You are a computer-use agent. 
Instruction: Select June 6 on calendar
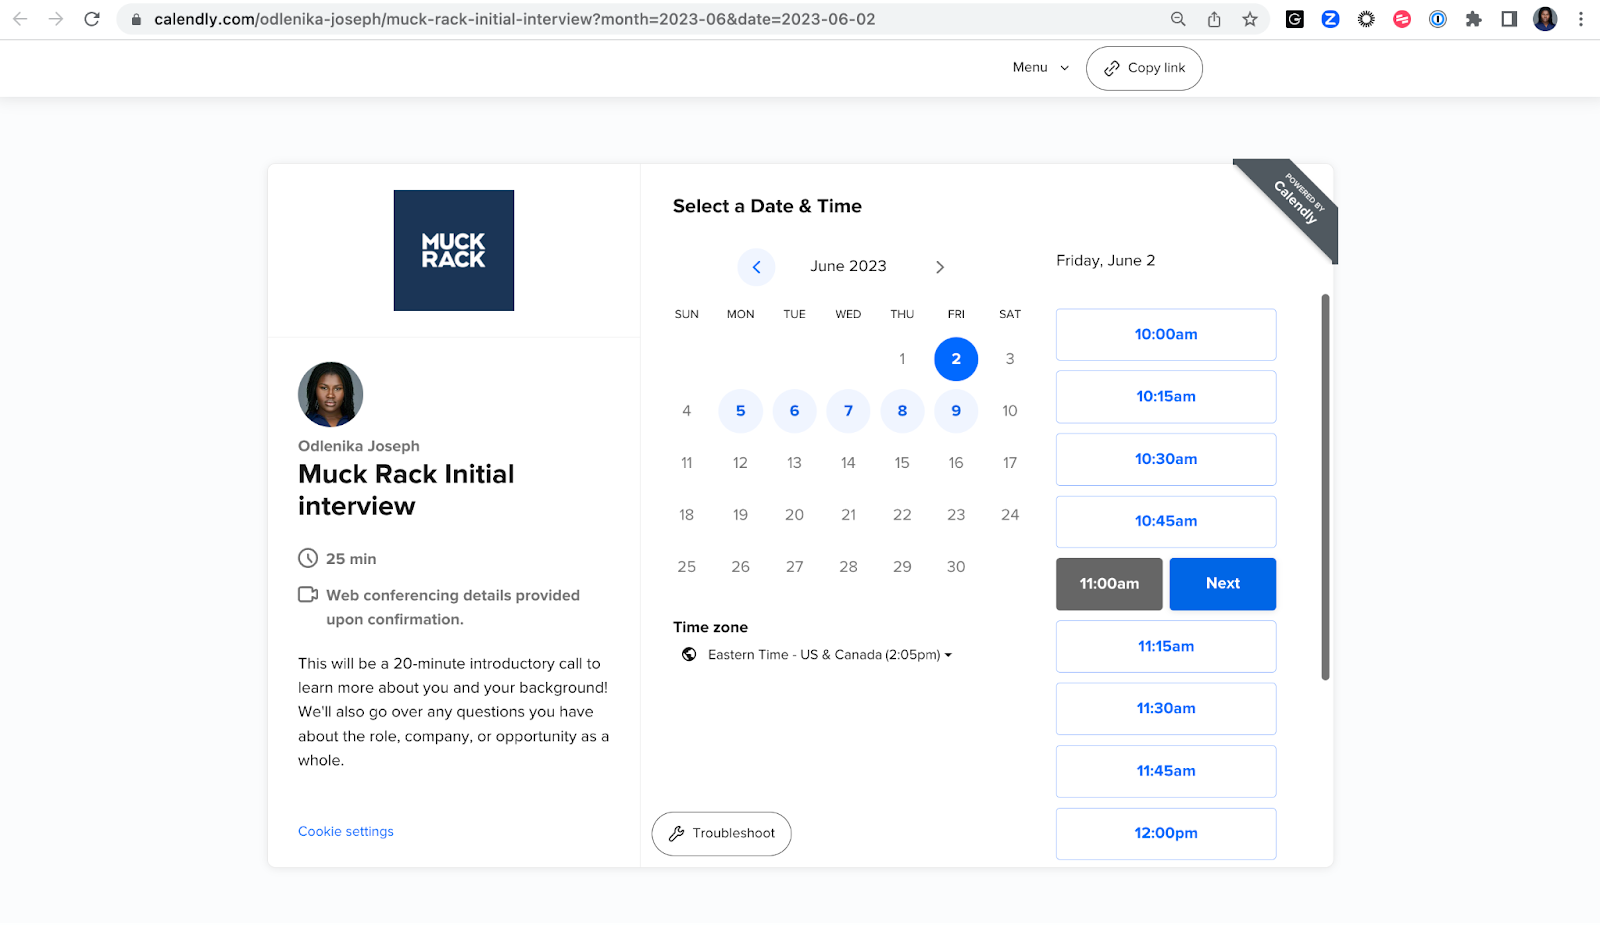tap(794, 411)
